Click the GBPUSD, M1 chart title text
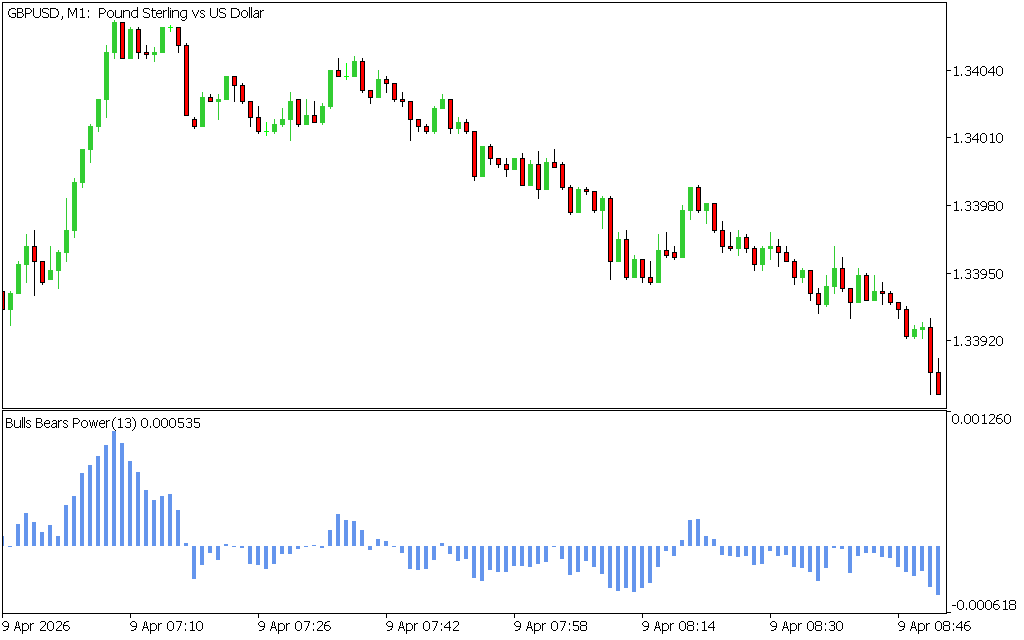This screenshot has width=1024, height=640. 135,13
